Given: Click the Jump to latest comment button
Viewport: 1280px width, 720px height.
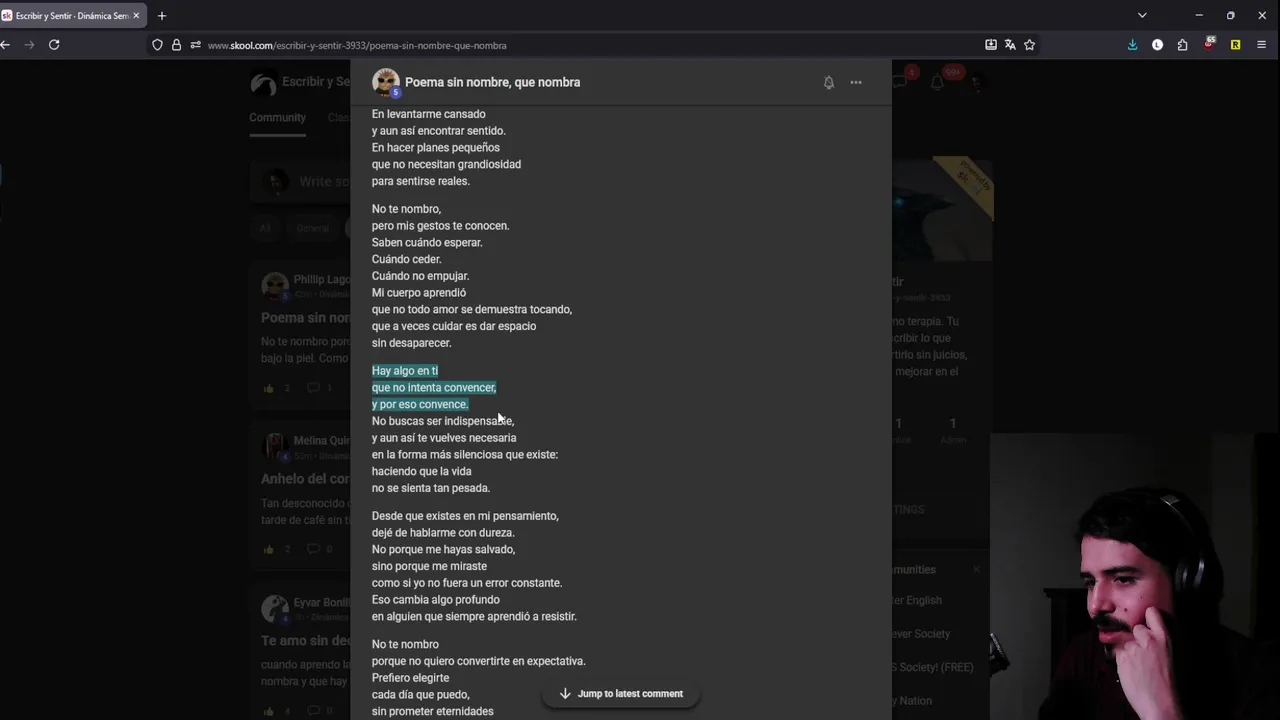Looking at the screenshot, I should click(x=620, y=694).
